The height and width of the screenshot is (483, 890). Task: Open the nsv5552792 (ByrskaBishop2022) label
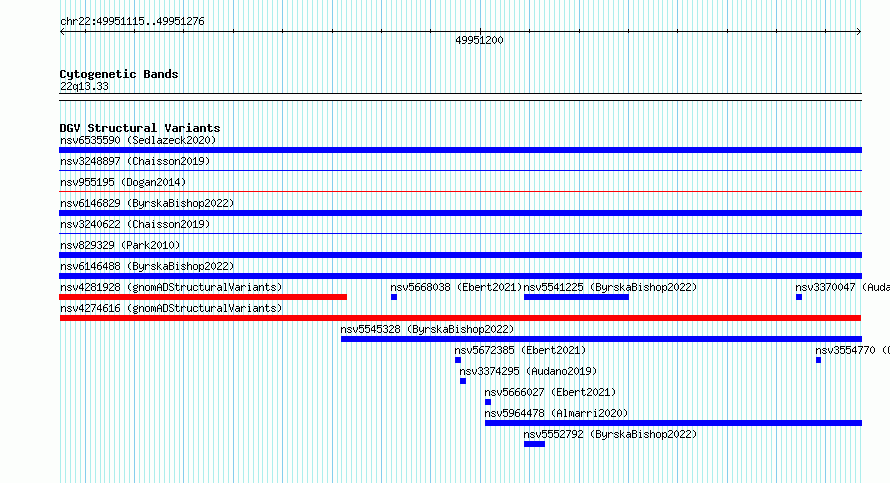[x=610, y=434]
